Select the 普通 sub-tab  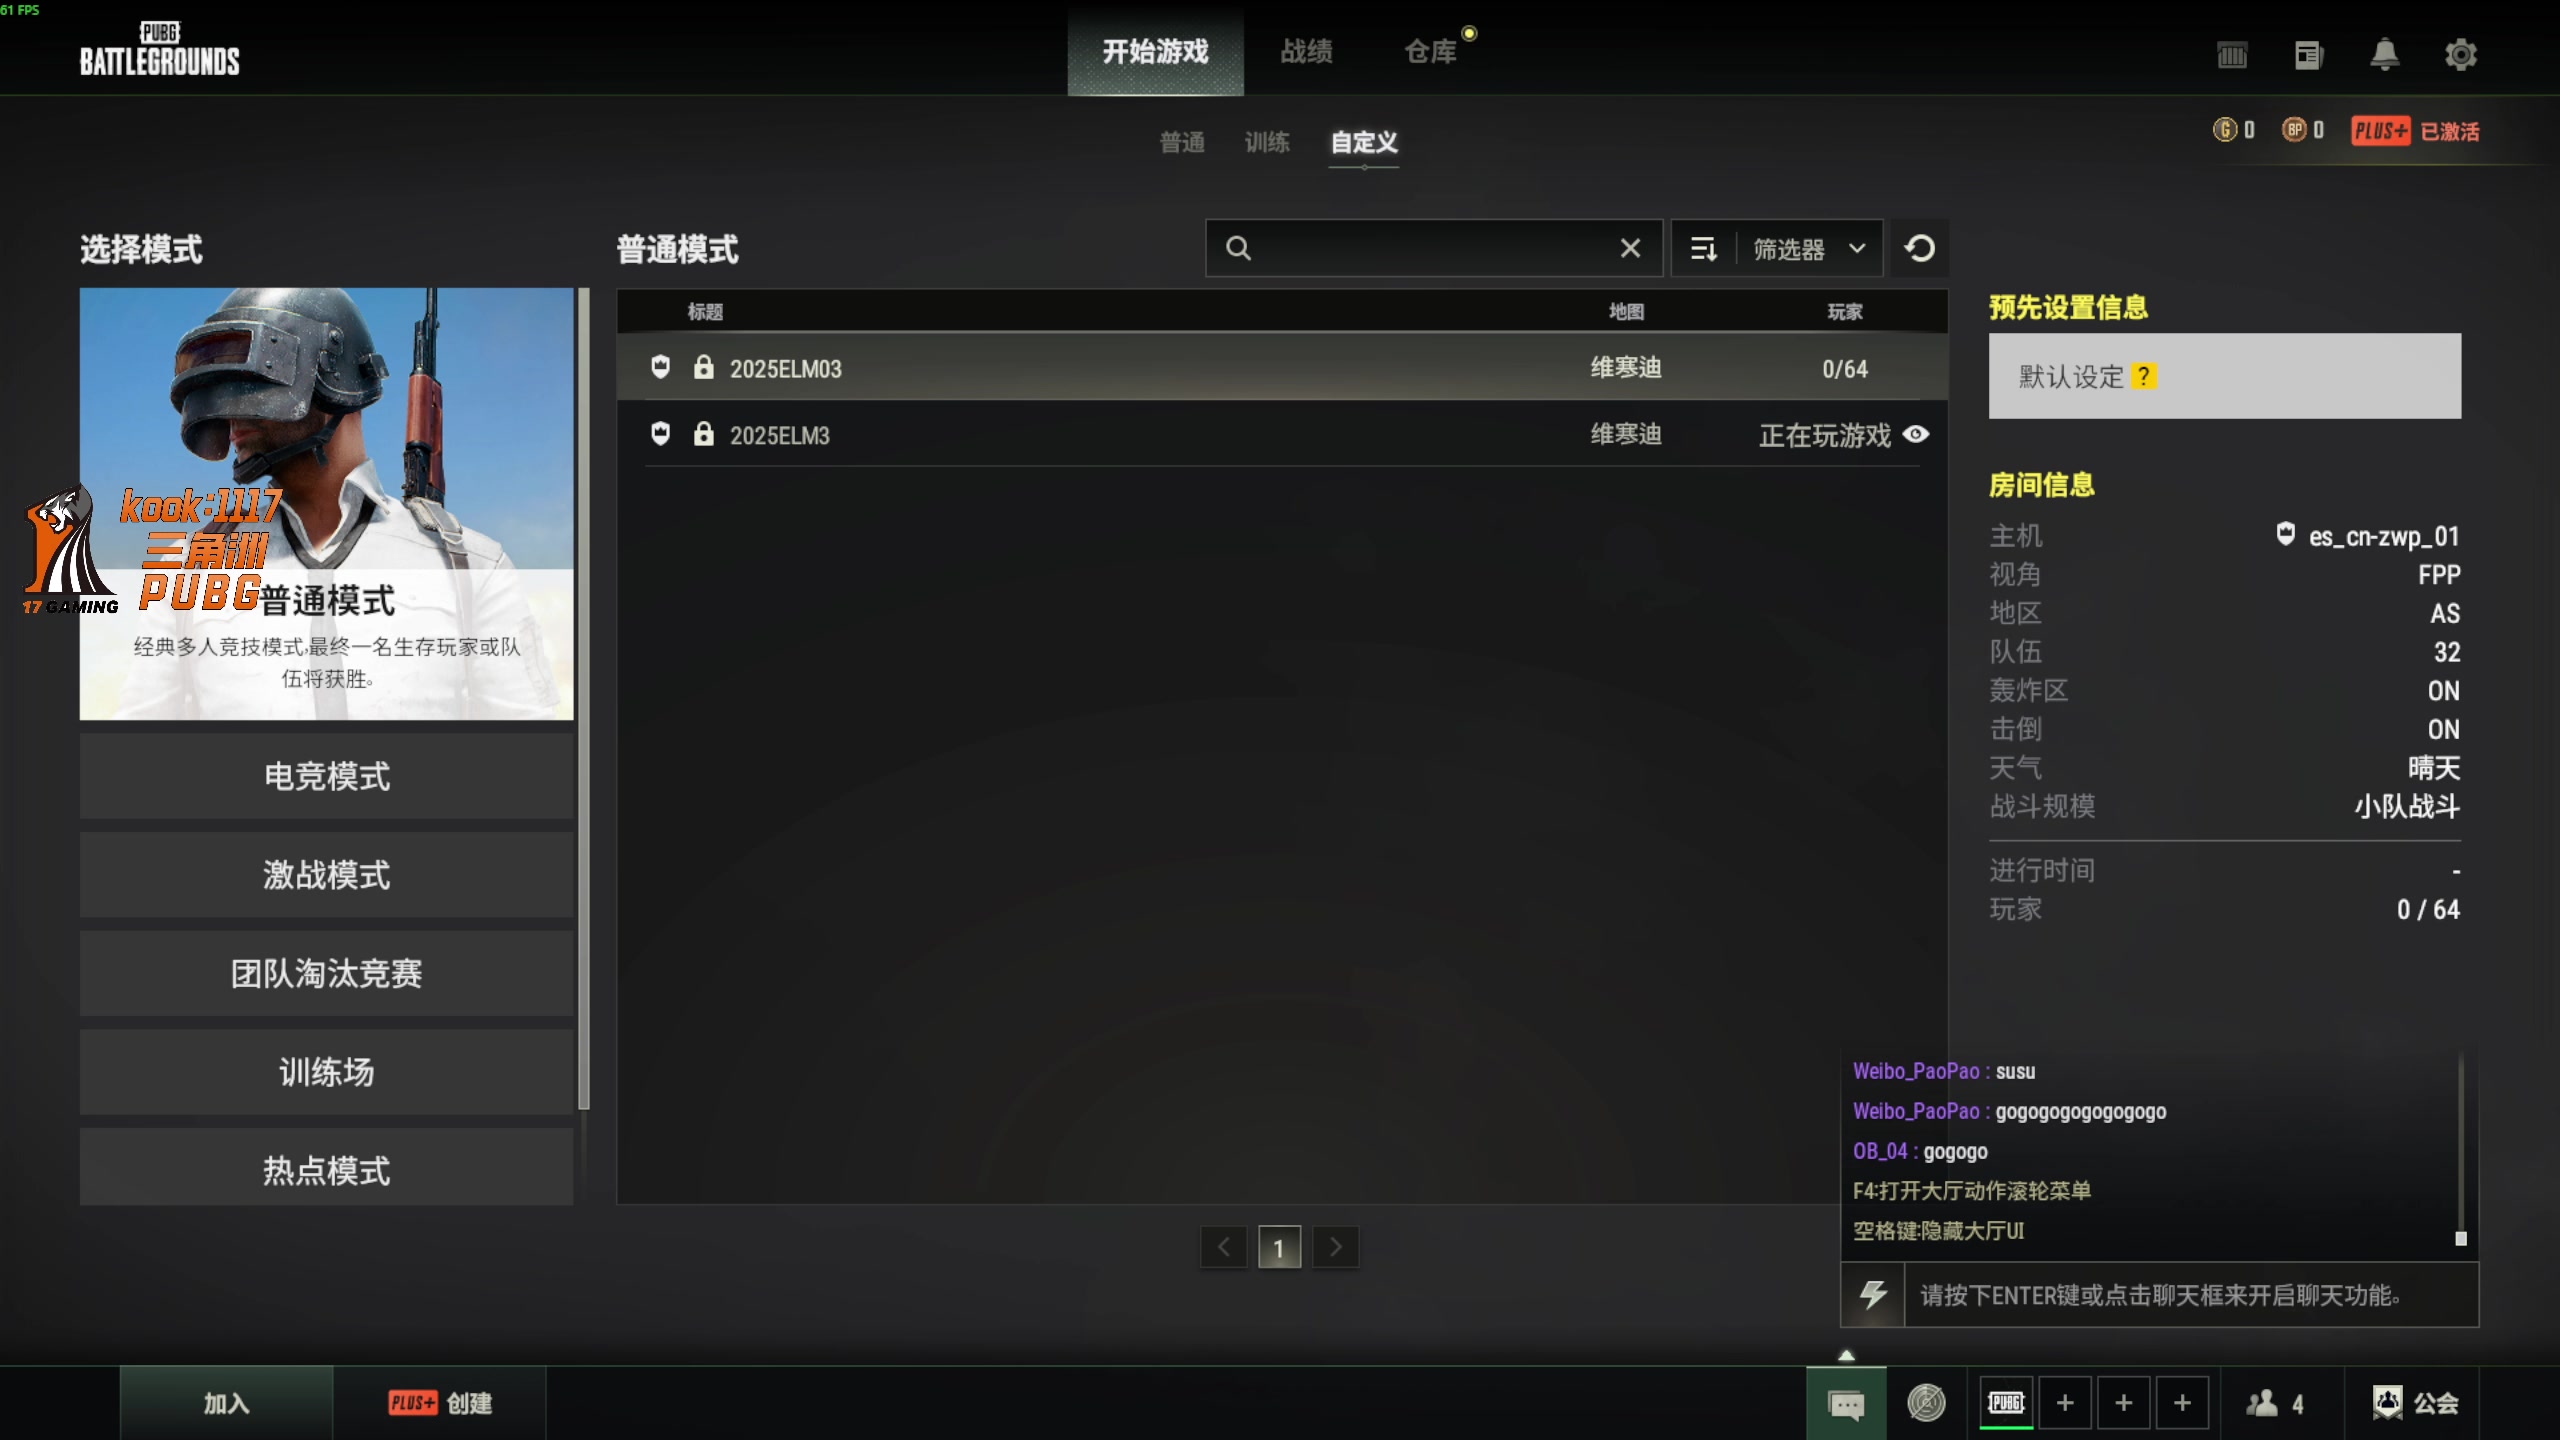pos(1182,143)
